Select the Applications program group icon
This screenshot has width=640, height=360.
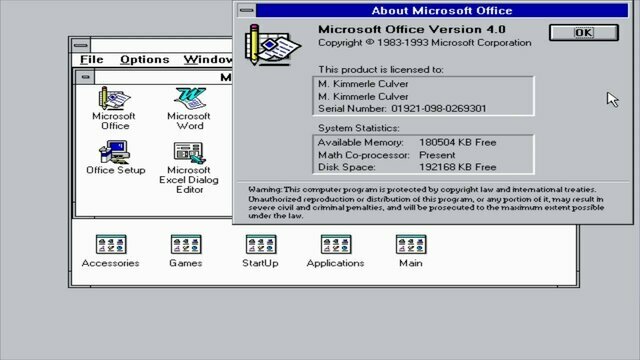[x=336, y=251]
